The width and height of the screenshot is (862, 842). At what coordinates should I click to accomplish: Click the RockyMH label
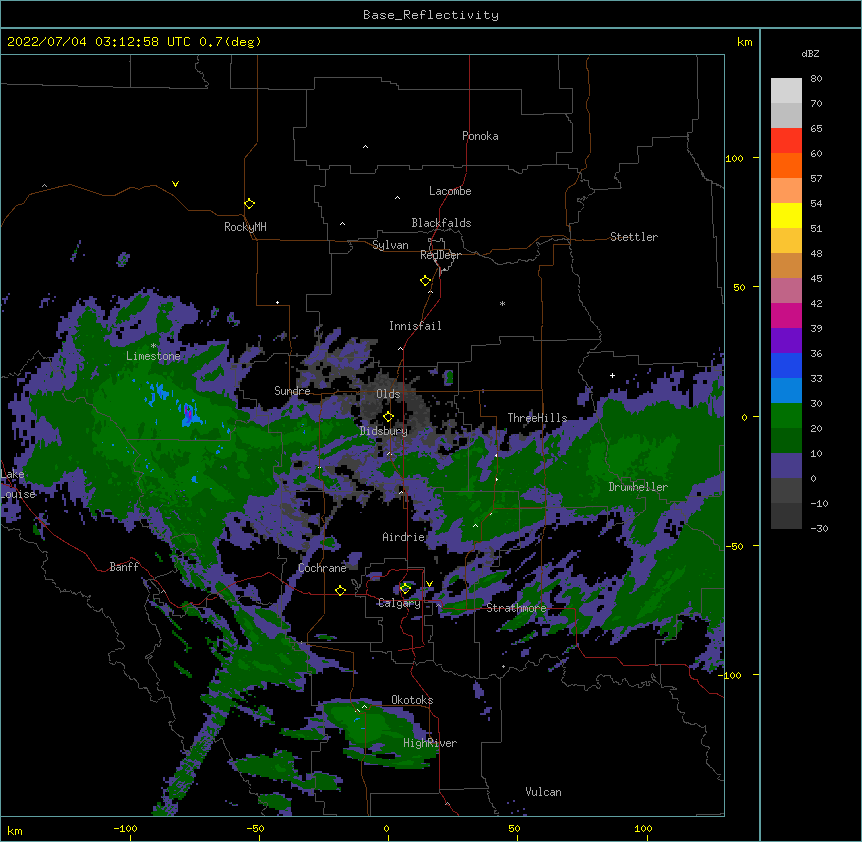[245, 227]
